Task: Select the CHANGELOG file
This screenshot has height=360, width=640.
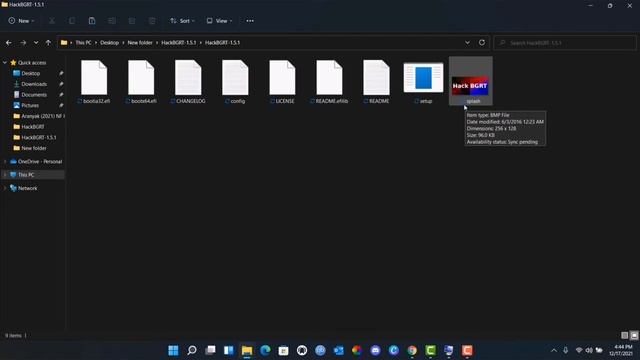Action: (188, 82)
